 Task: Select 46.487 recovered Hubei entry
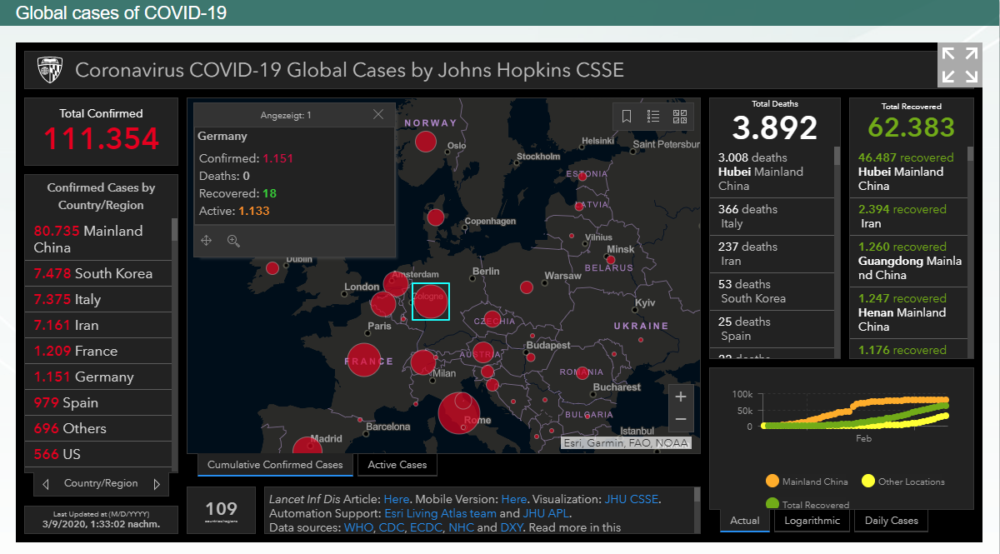click(908, 171)
